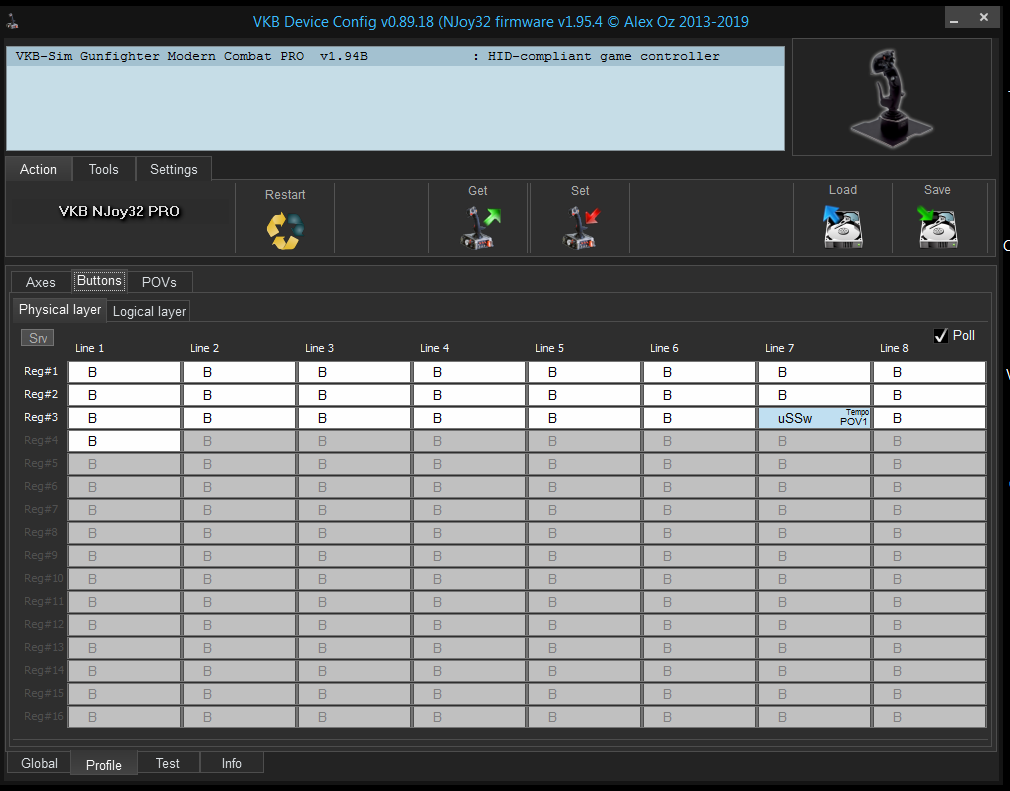
Task: Open the Tools tab
Action: [104, 169]
